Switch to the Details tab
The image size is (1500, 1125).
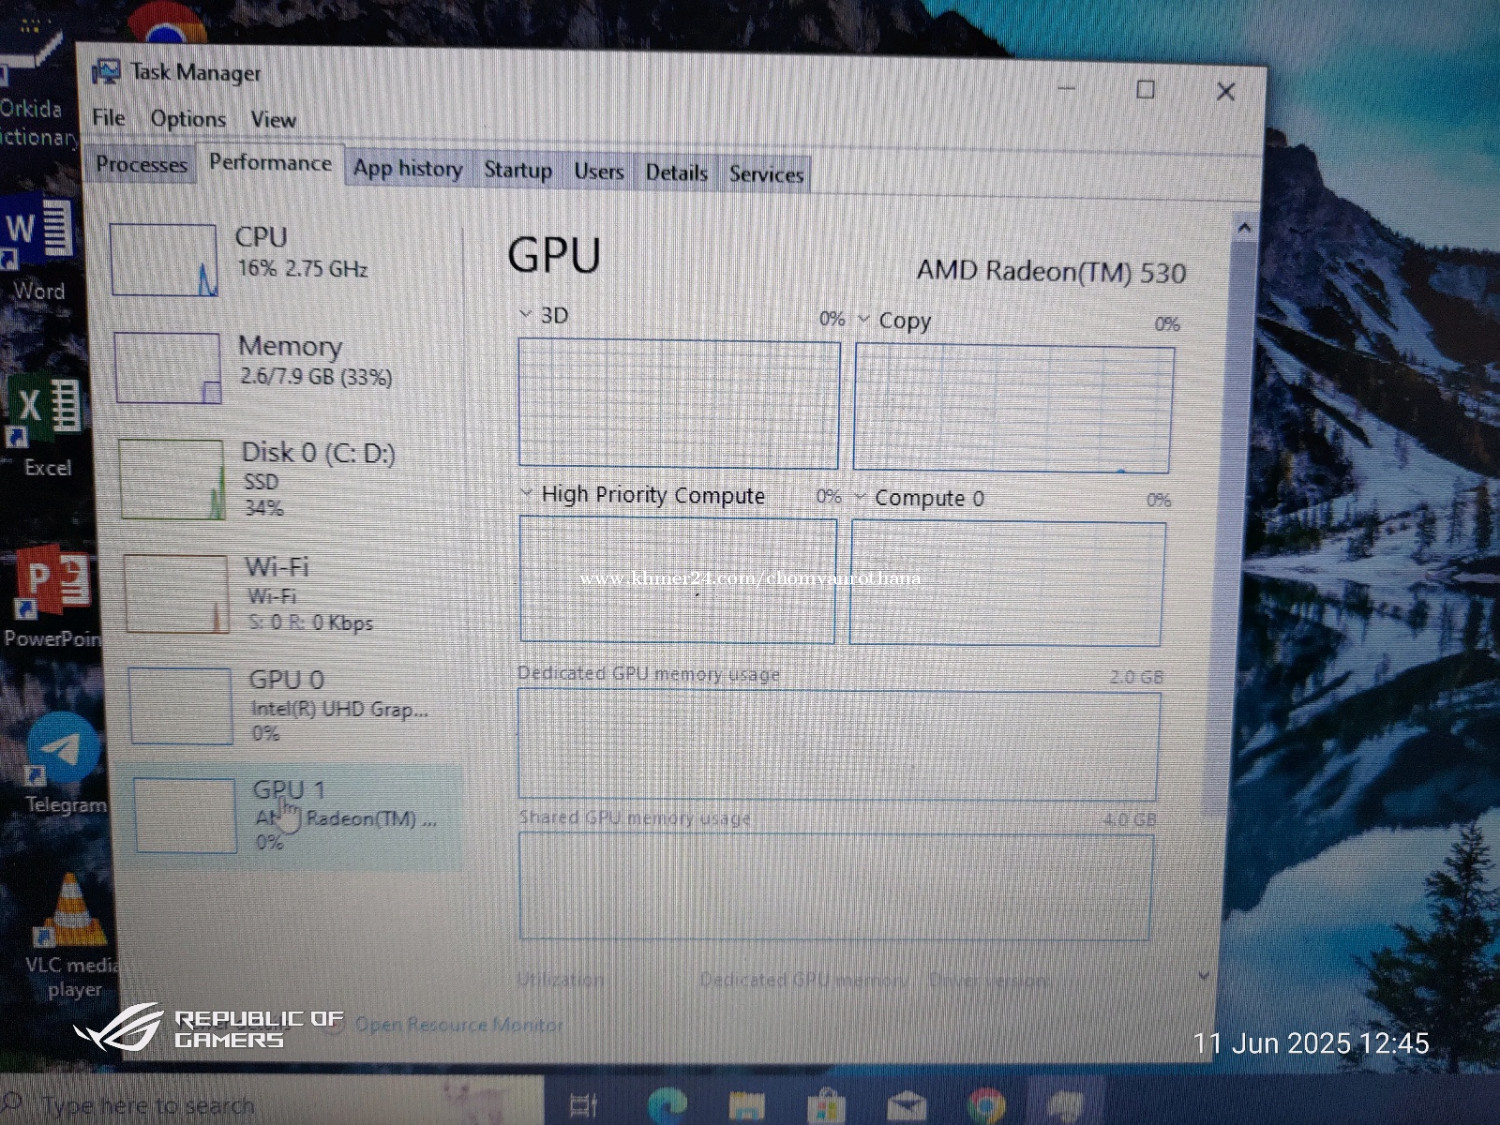pyautogui.click(x=676, y=172)
